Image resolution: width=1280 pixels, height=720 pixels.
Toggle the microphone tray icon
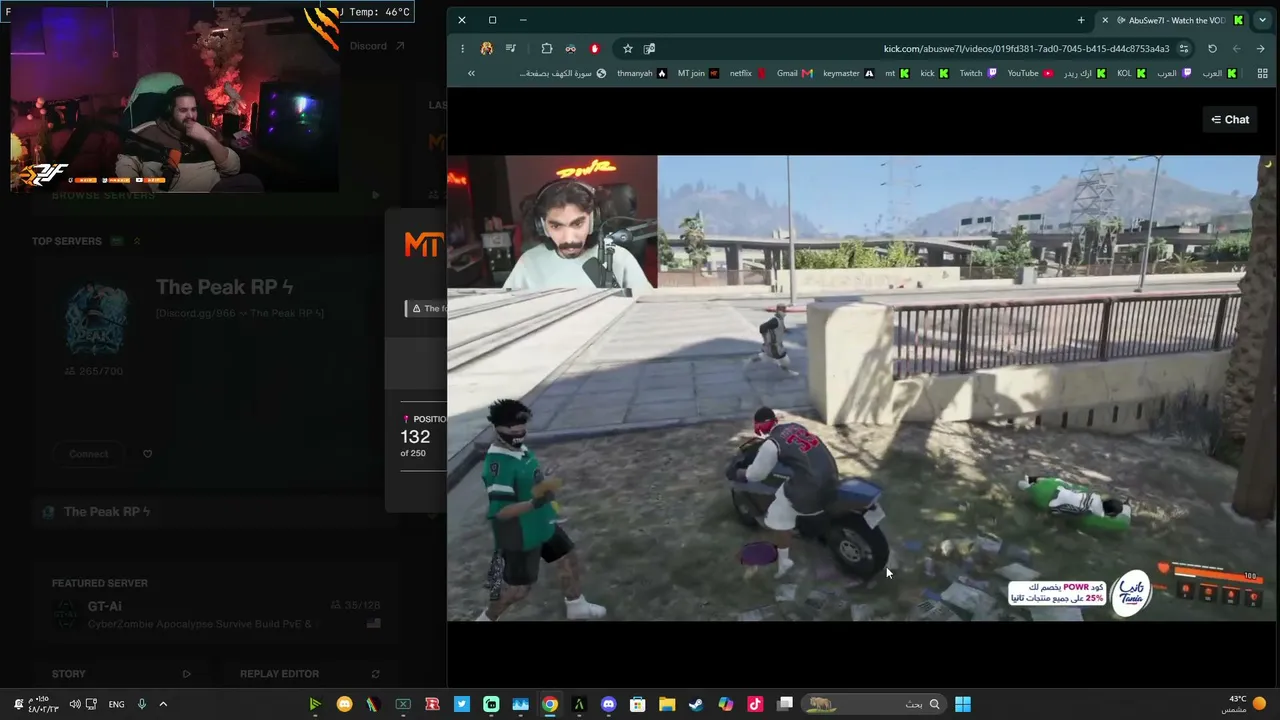(x=142, y=704)
